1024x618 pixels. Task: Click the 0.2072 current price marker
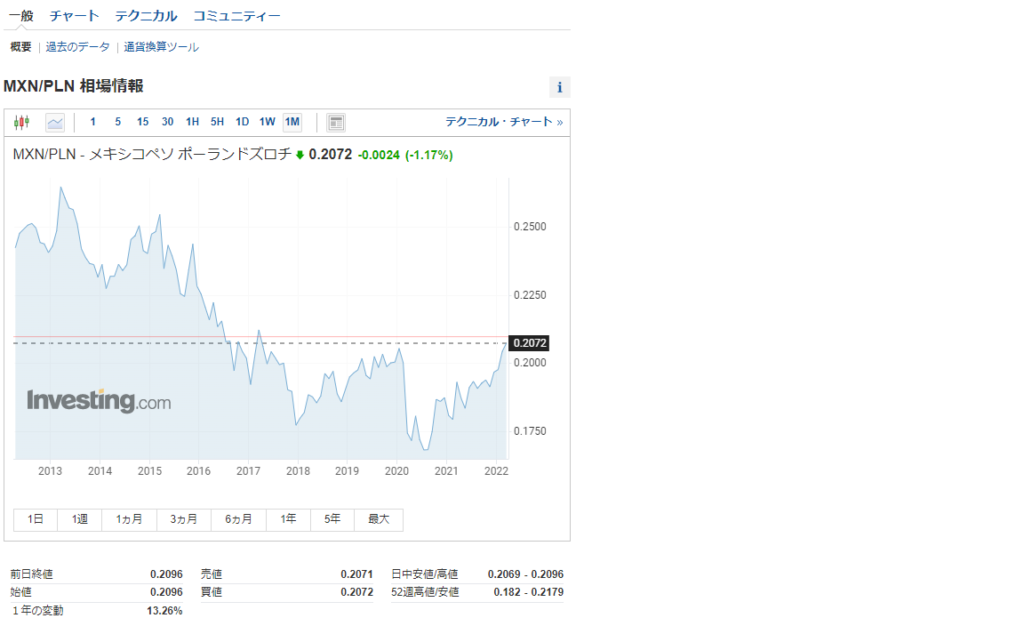528,343
